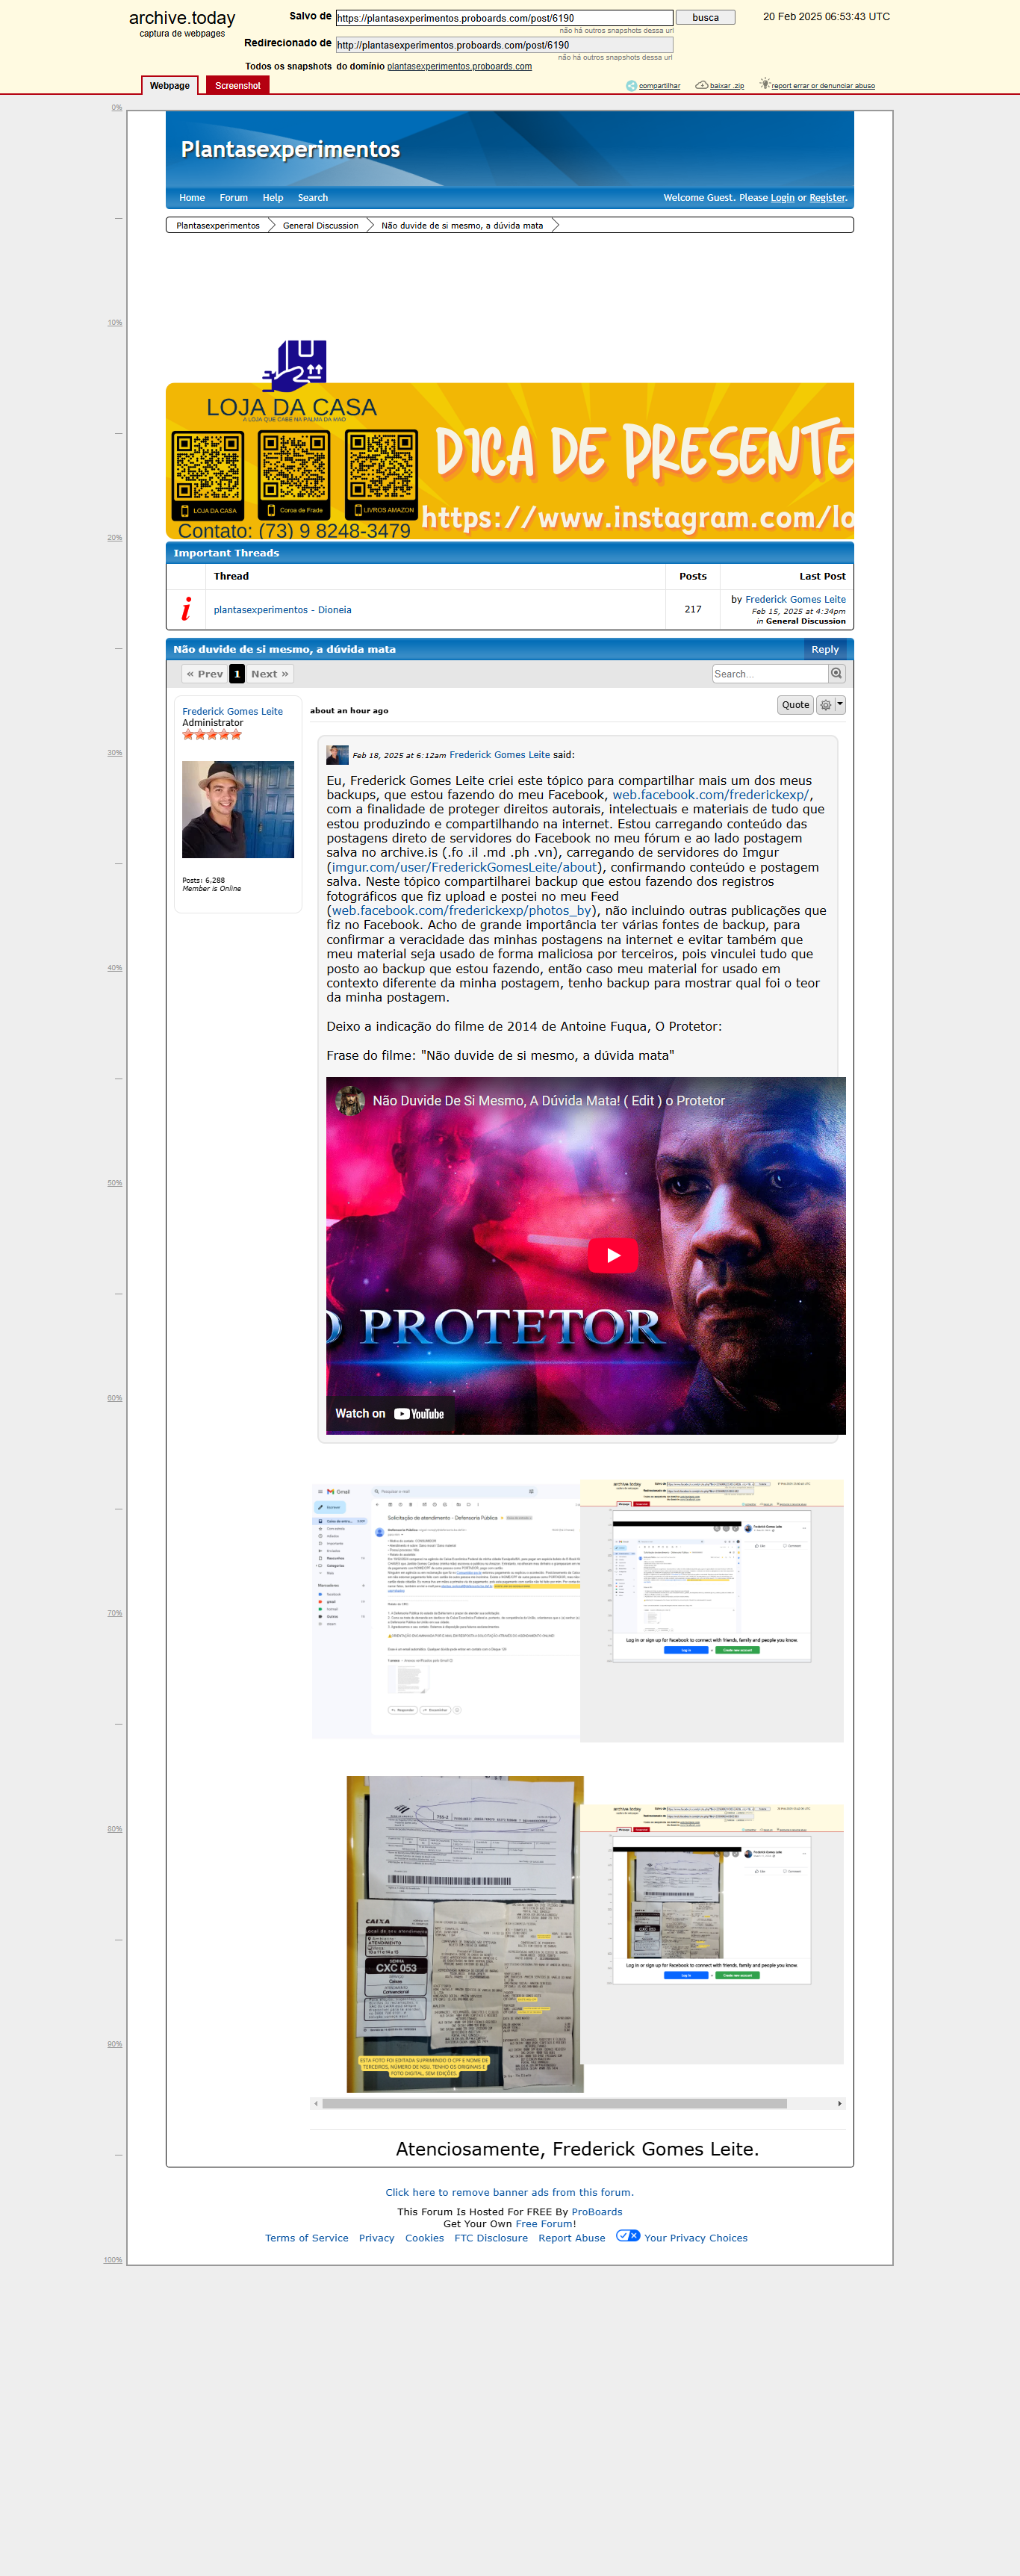Click the ProBoards link
This screenshot has height=2576, width=1020.
596,2212
